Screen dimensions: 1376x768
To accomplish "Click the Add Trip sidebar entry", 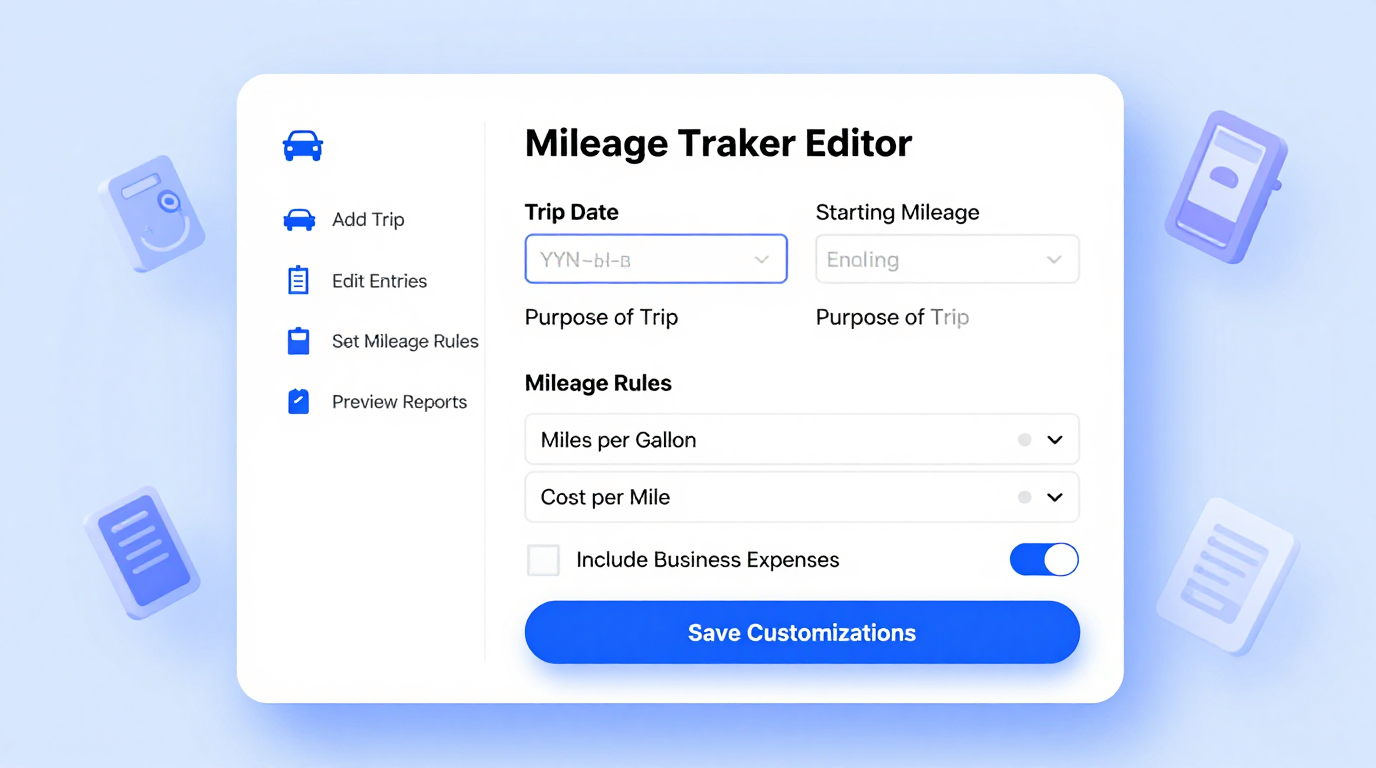I will click(x=367, y=219).
